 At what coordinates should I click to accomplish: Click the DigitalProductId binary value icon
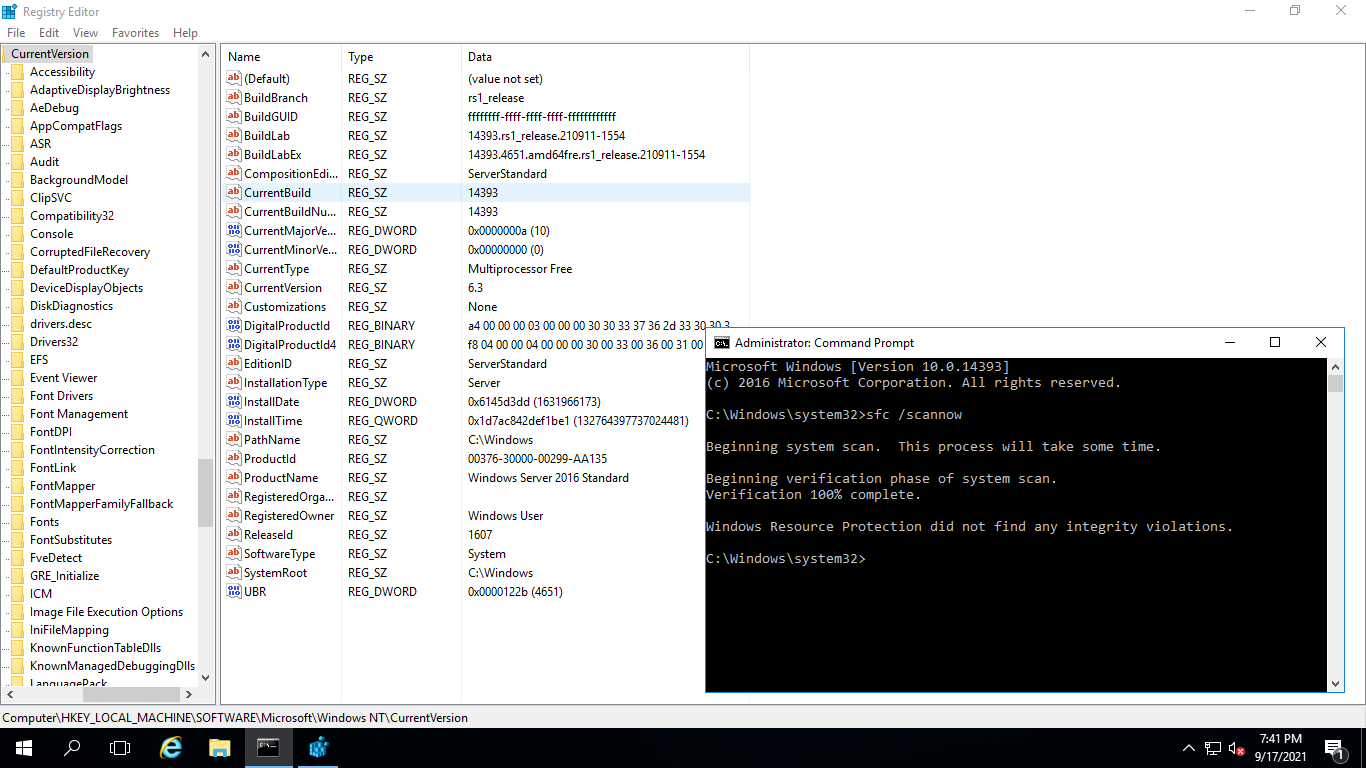(235, 326)
